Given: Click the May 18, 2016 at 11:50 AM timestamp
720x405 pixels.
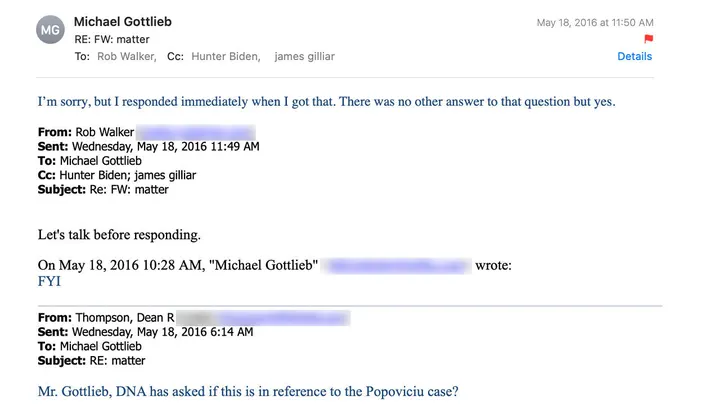Looking at the screenshot, I should 595,22.
